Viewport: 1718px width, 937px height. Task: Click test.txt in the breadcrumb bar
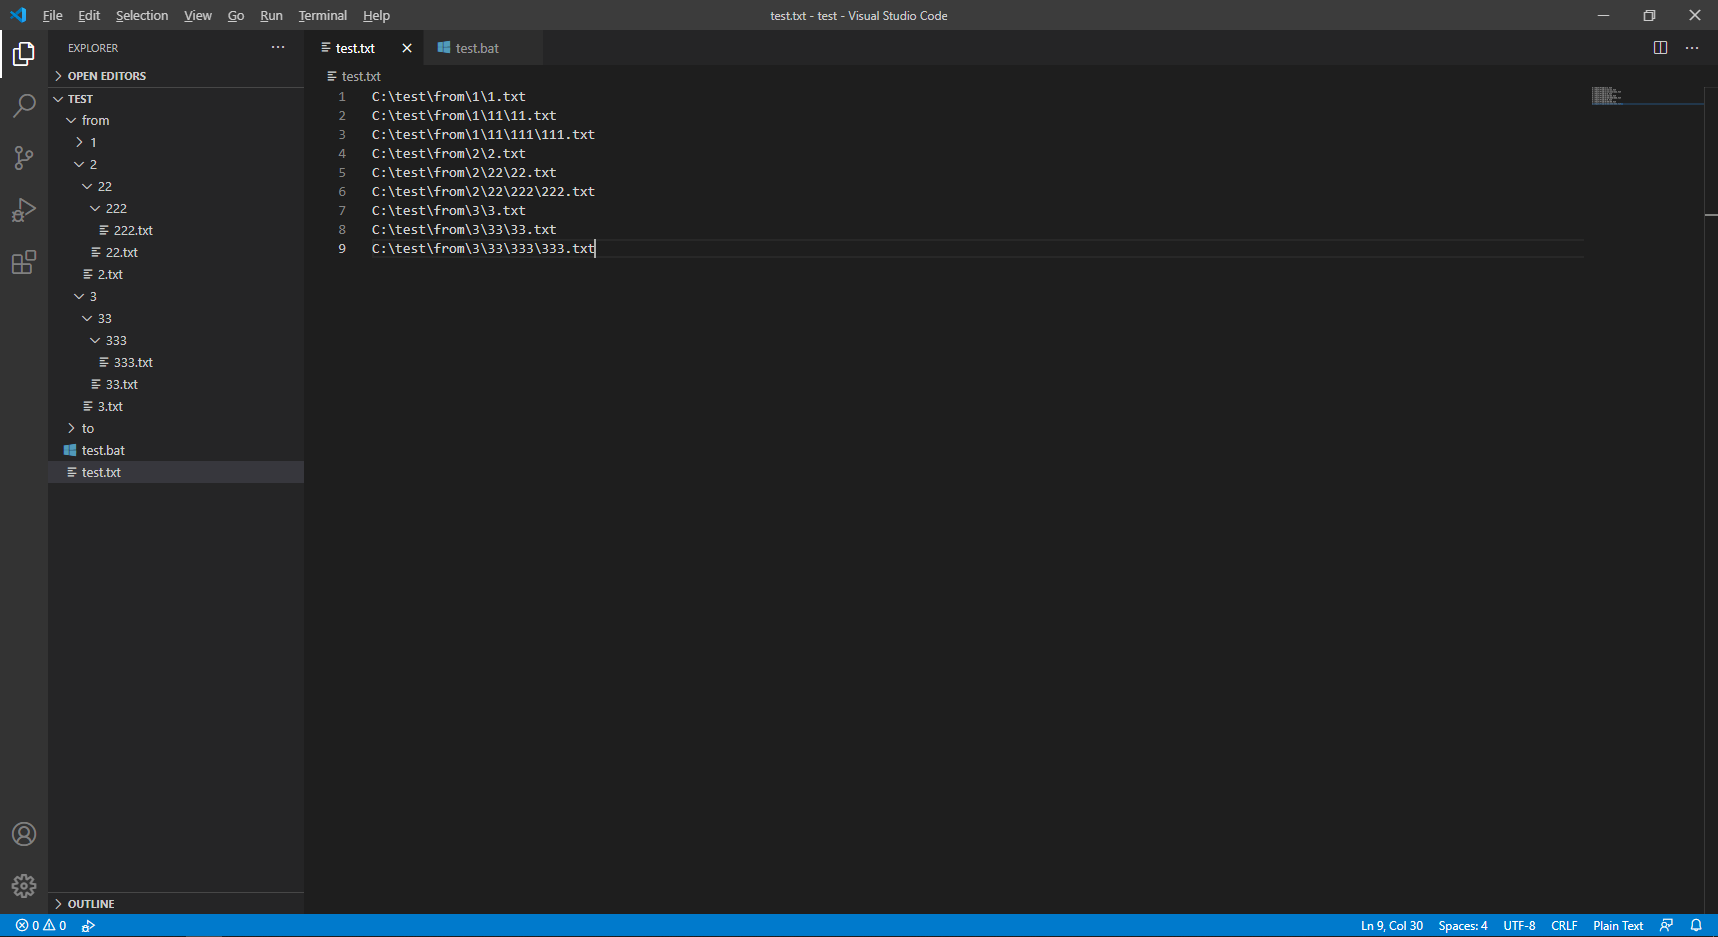click(x=361, y=76)
